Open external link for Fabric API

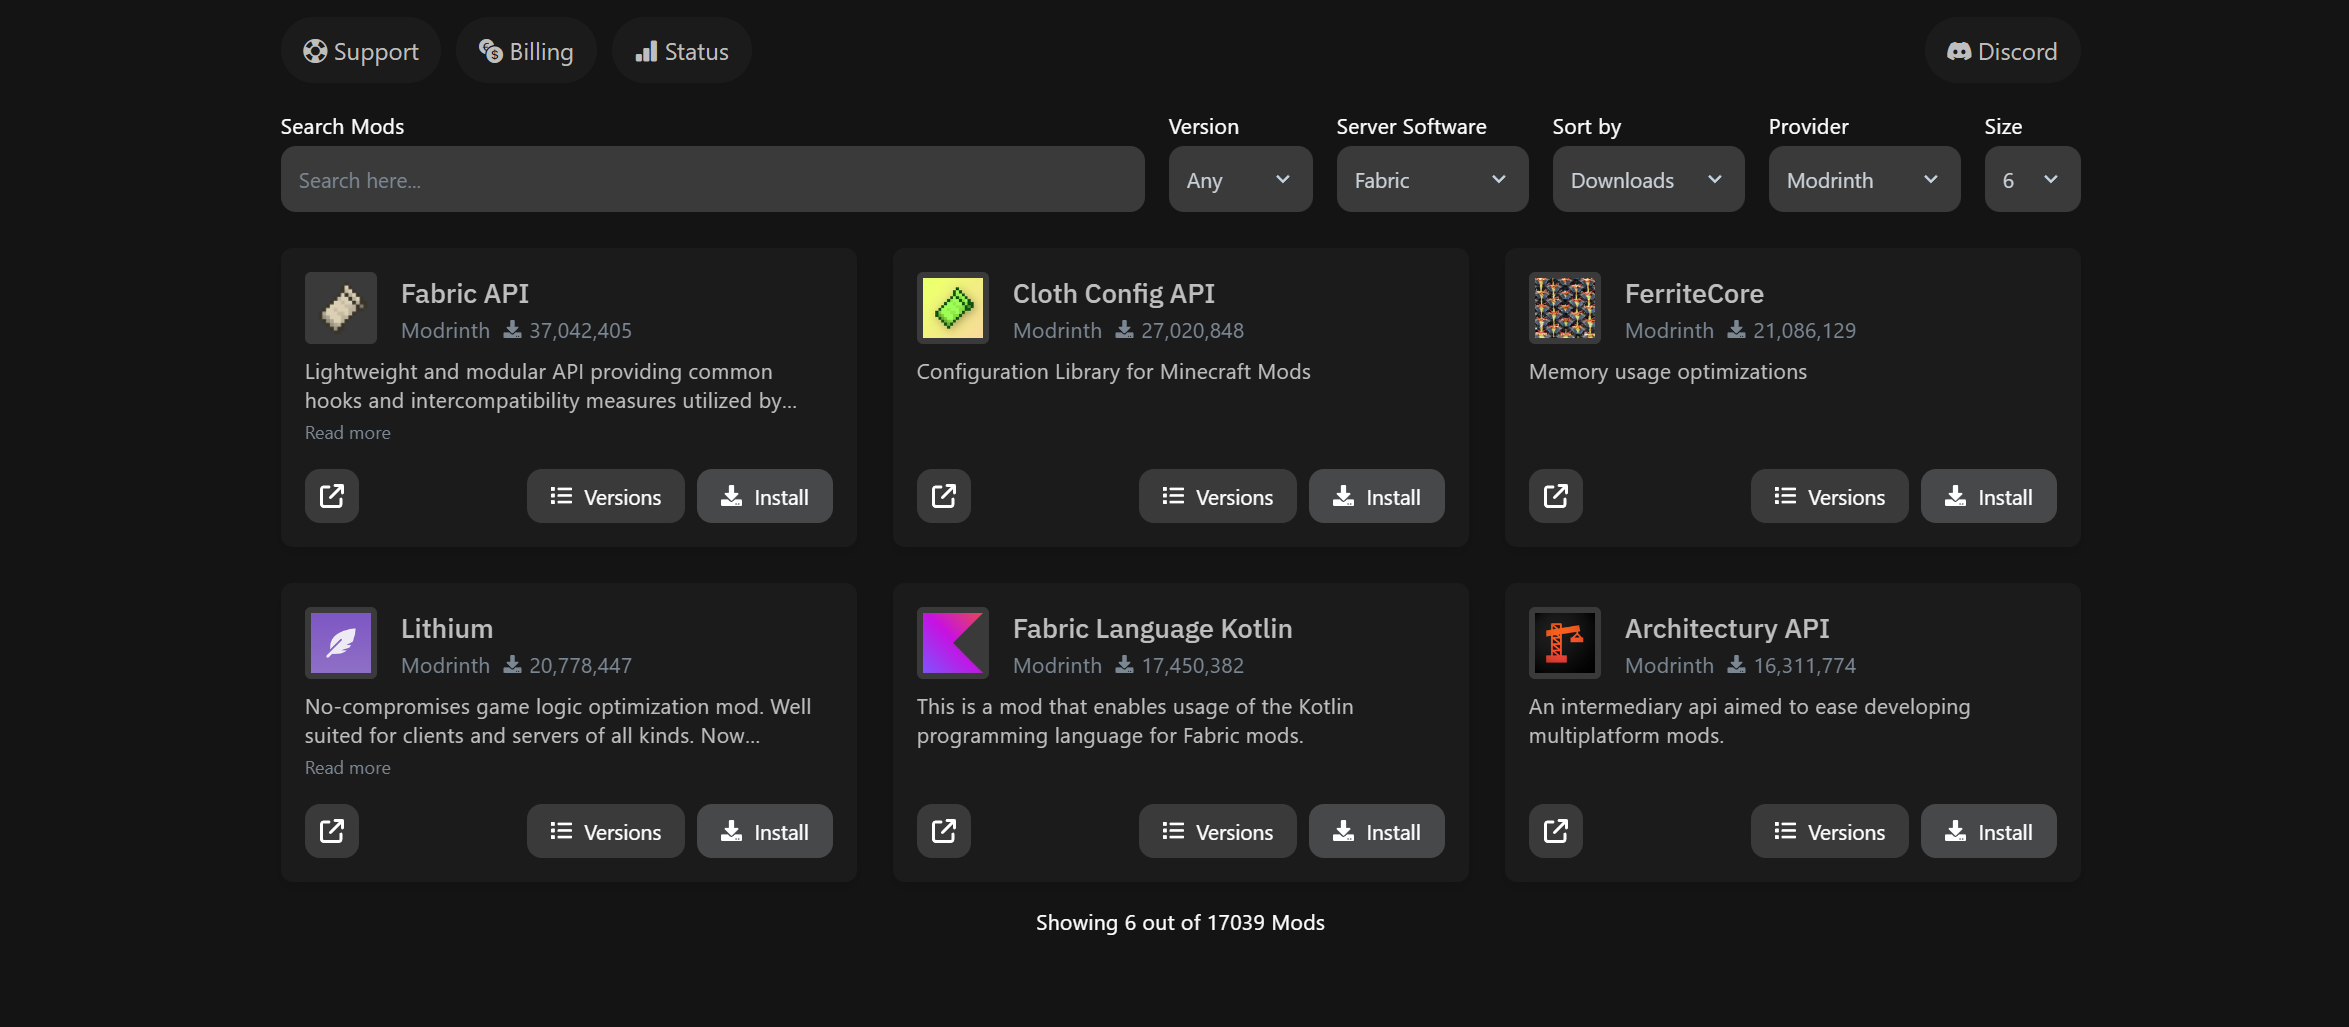click(x=332, y=496)
